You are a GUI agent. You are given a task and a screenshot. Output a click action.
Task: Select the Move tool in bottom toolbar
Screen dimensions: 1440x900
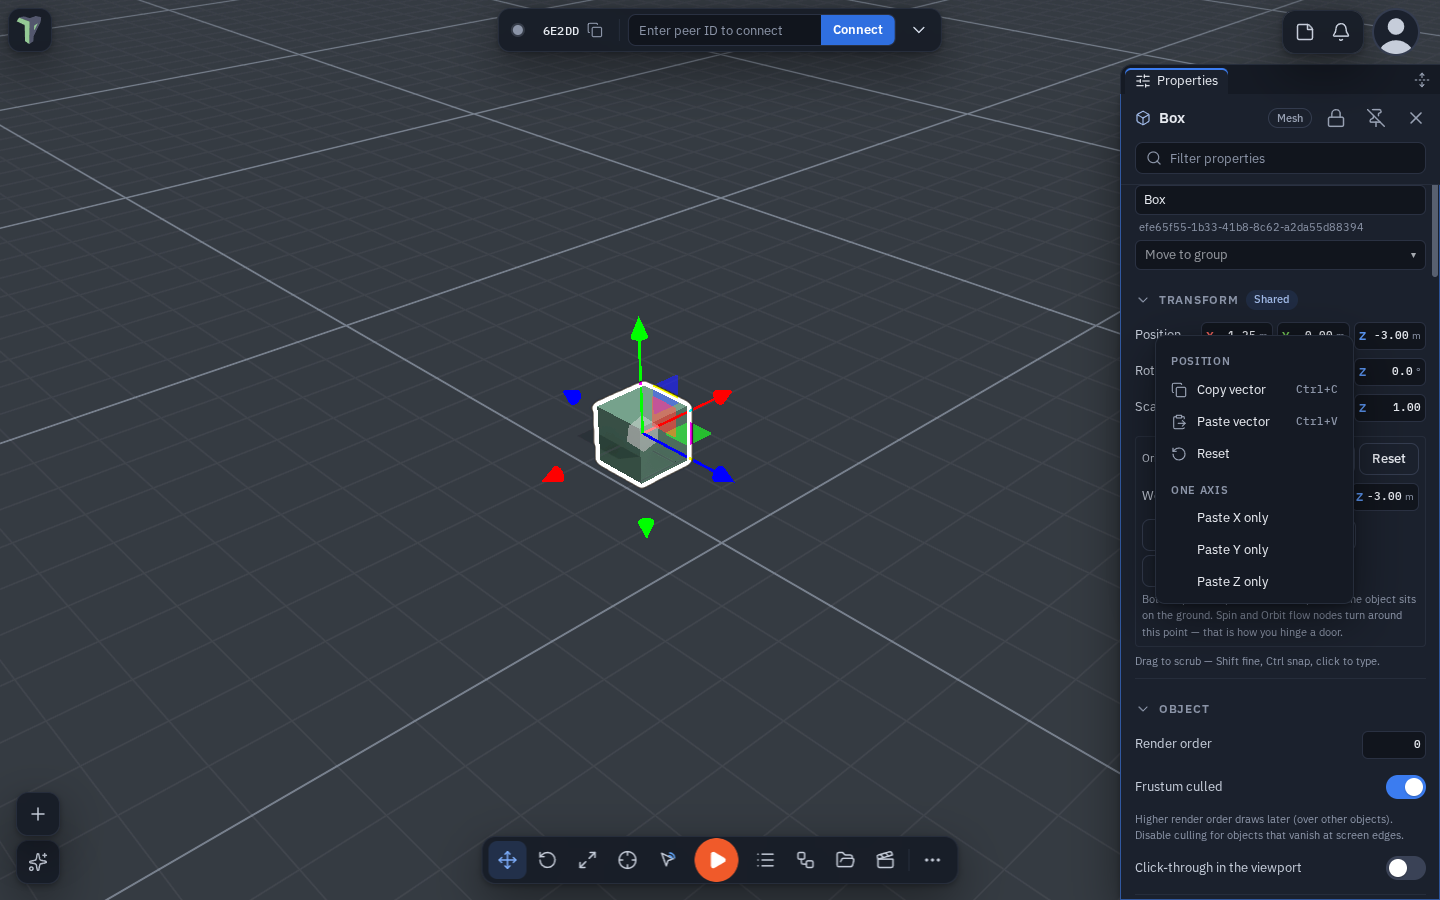(507, 860)
